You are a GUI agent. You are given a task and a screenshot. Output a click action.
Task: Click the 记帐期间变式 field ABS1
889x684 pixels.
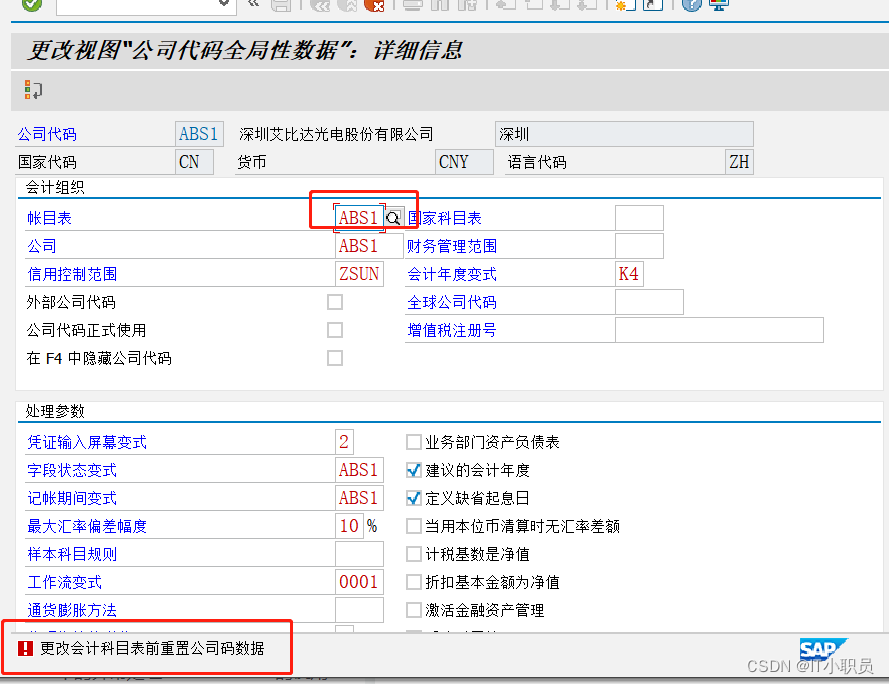(x=359, y=498)
